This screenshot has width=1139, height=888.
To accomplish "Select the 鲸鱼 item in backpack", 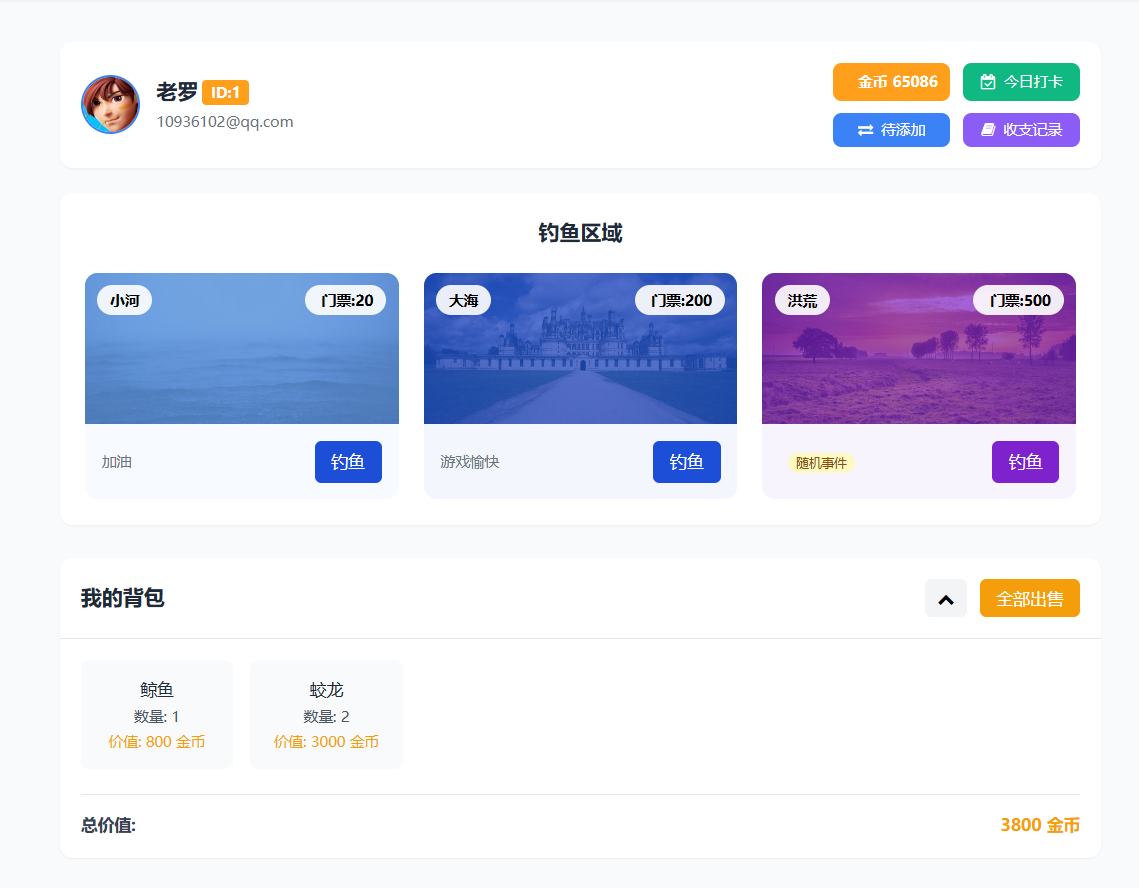I will pyautogui.click(x=157, y=714).
